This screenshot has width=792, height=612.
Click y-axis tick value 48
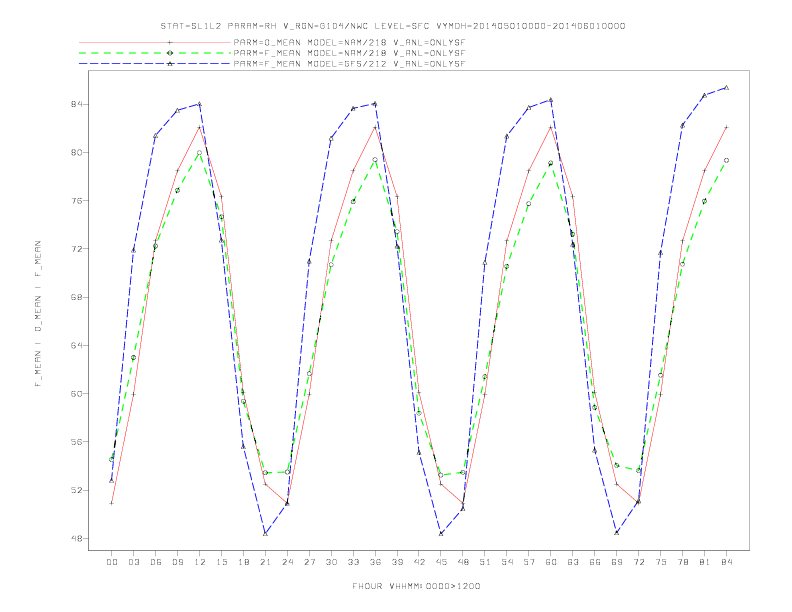[x=76, y=538]
